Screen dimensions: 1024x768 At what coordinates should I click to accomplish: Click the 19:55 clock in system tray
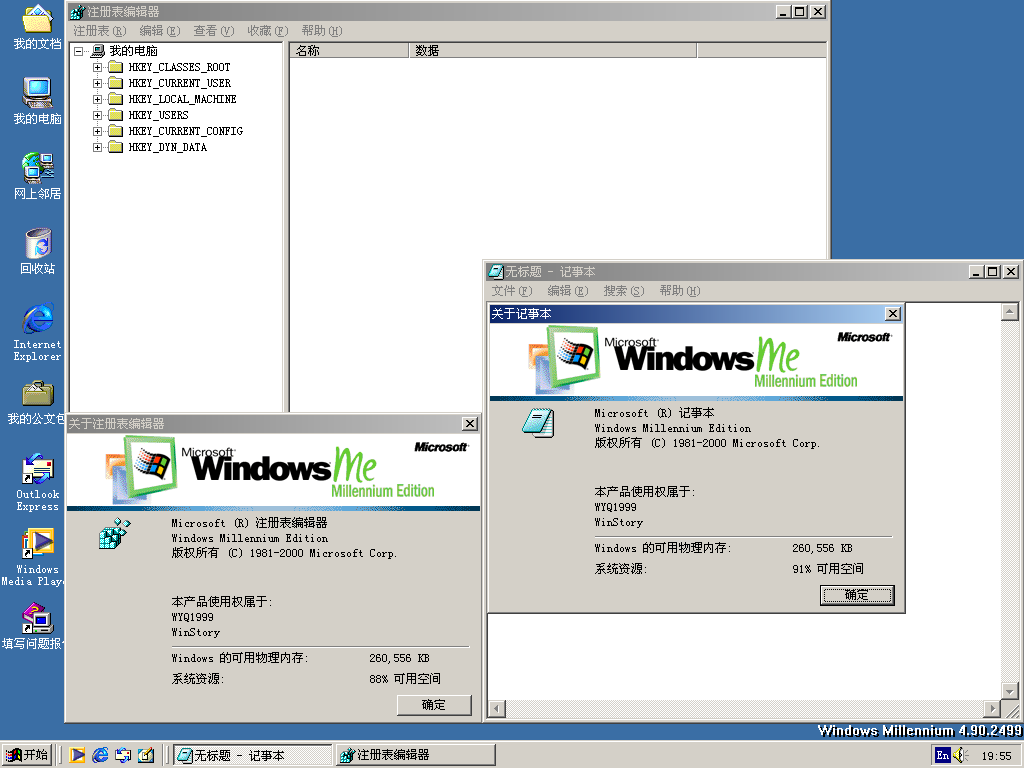(997, 756)
